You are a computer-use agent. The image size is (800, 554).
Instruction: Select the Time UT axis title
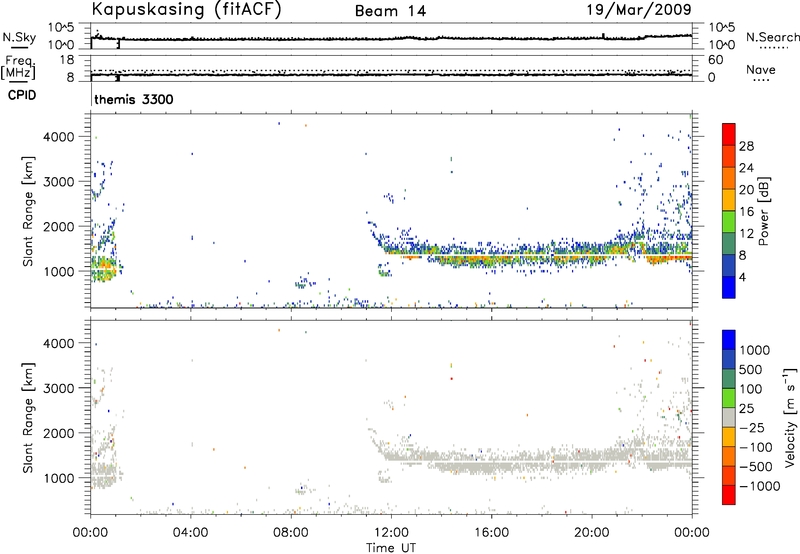391,548
